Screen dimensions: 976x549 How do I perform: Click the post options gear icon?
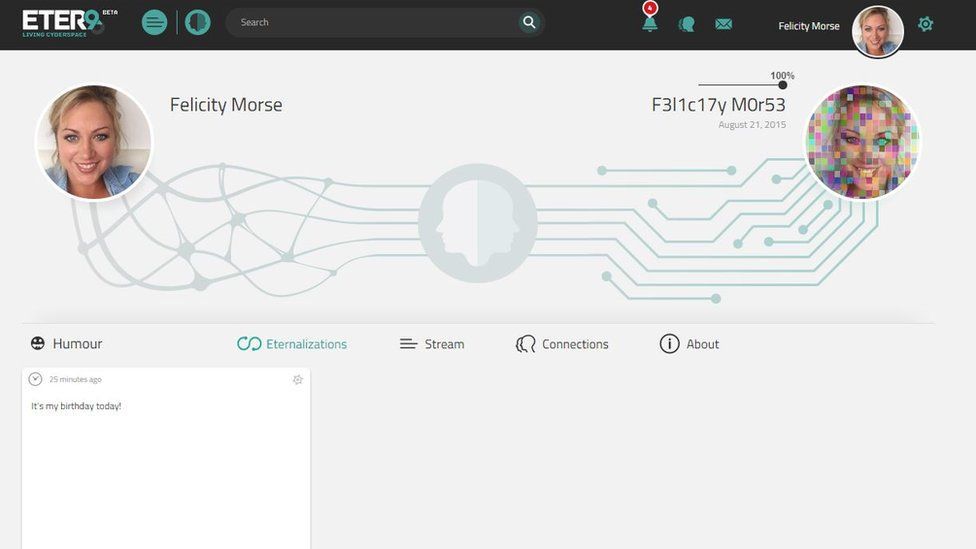298,380
